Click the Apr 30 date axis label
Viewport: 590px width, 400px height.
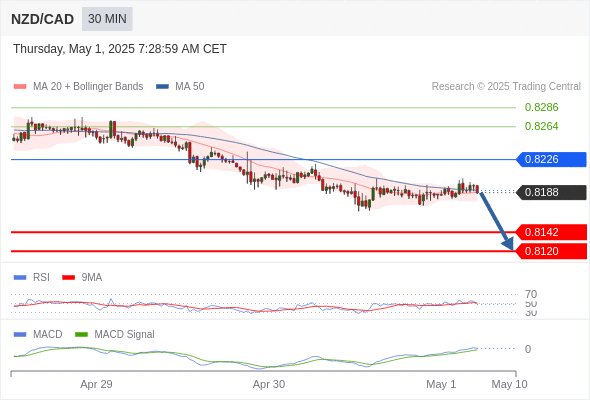(x=269, y=384)
